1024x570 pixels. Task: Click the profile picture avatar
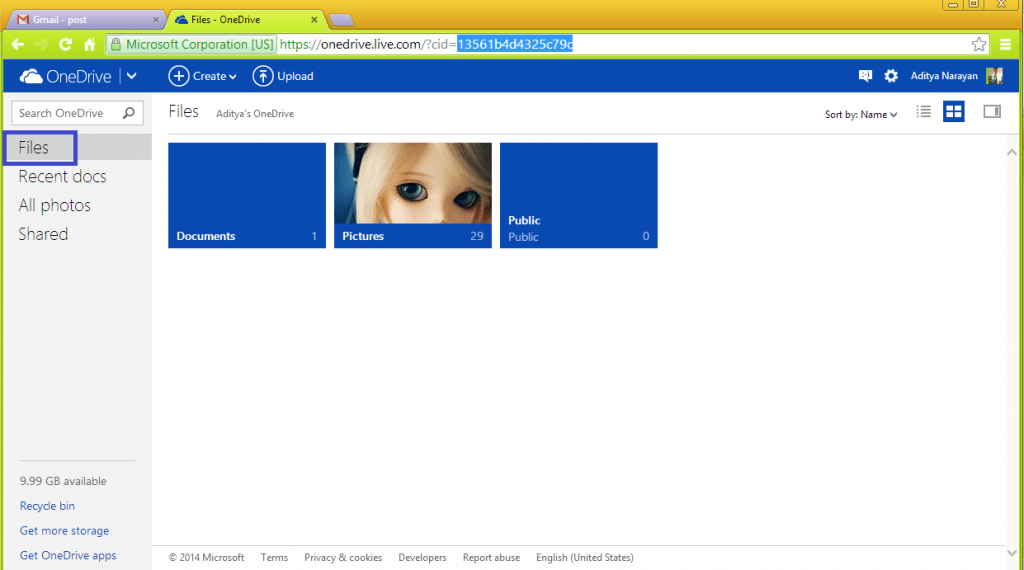(994, 76)
